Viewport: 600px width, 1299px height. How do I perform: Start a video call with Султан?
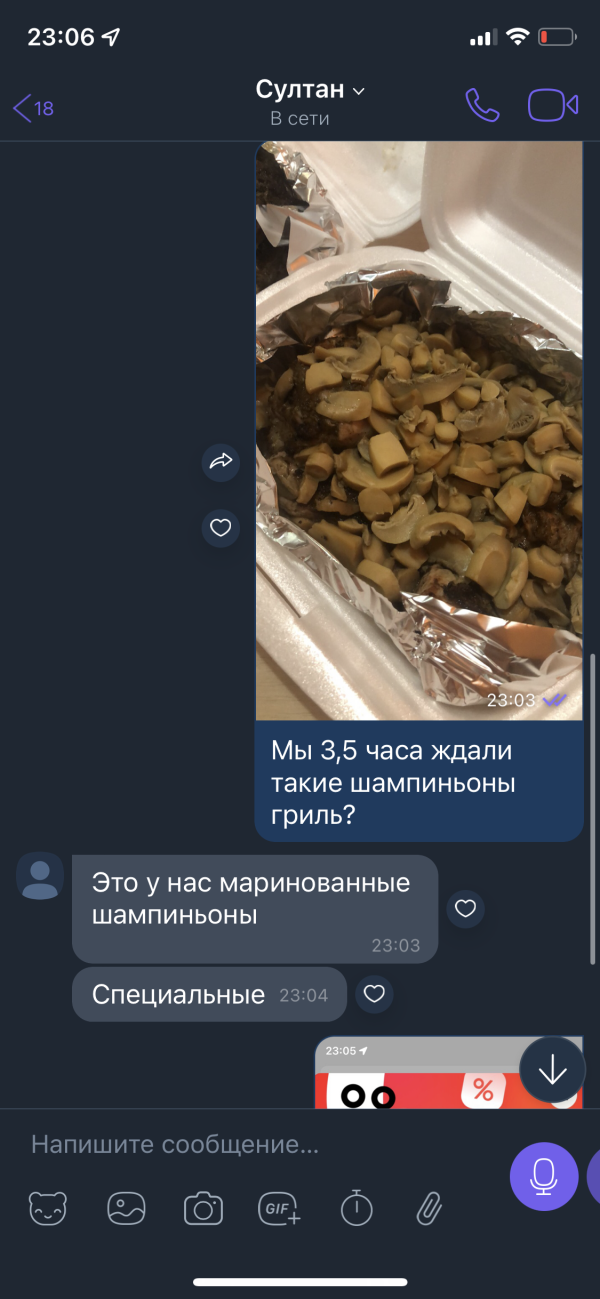553,105
